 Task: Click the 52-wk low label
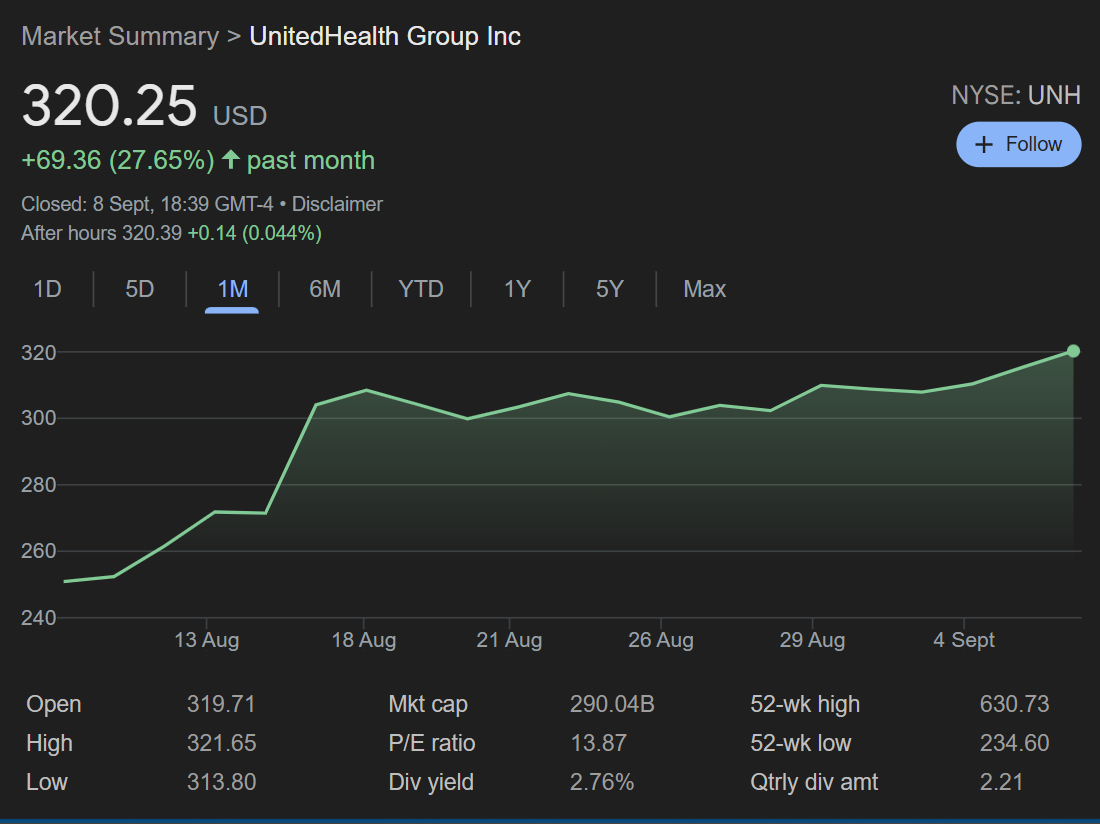[800, 743]
